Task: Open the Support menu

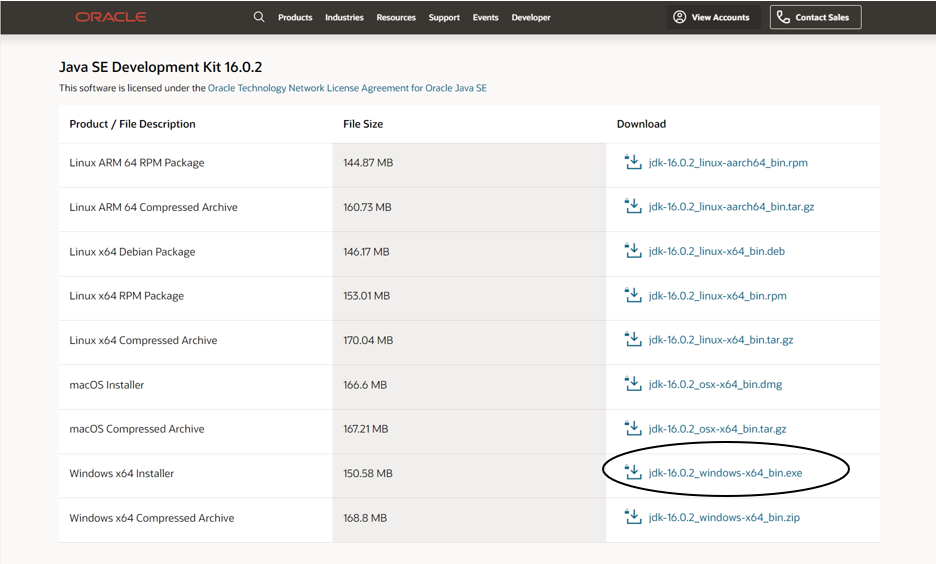Action: tap(444, 17)
